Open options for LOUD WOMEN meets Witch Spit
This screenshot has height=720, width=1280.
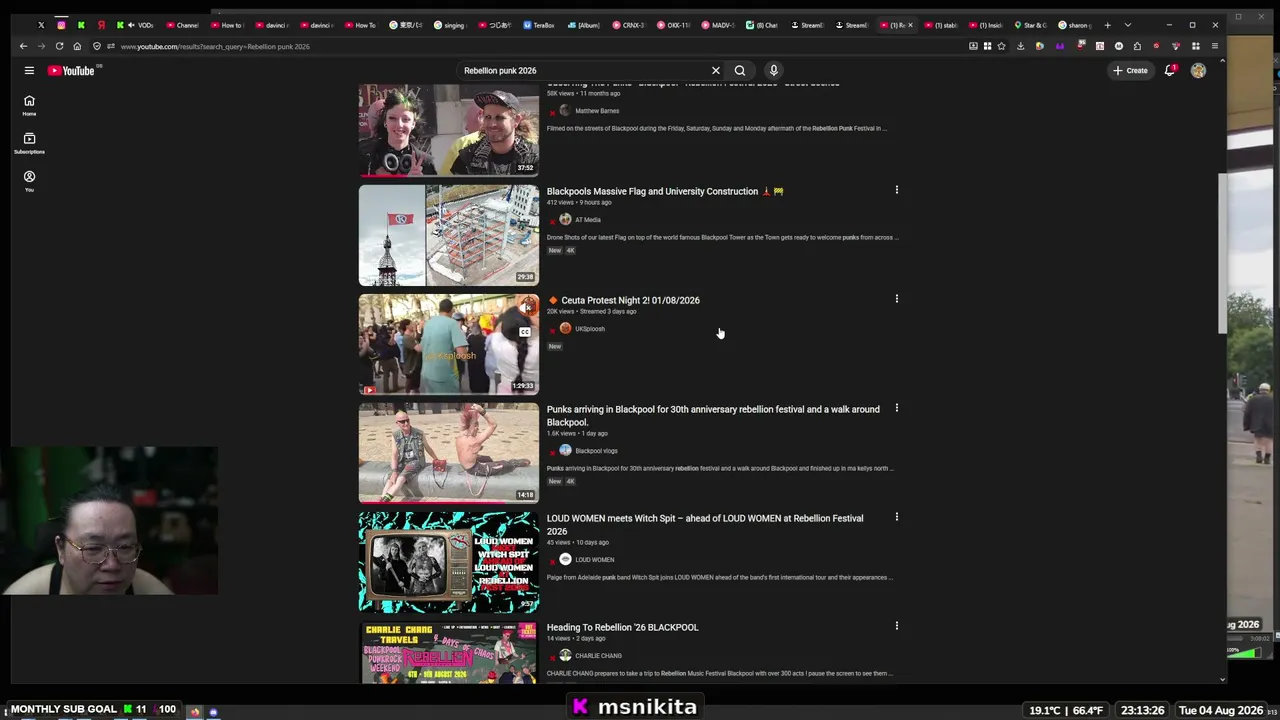(896, 517)
